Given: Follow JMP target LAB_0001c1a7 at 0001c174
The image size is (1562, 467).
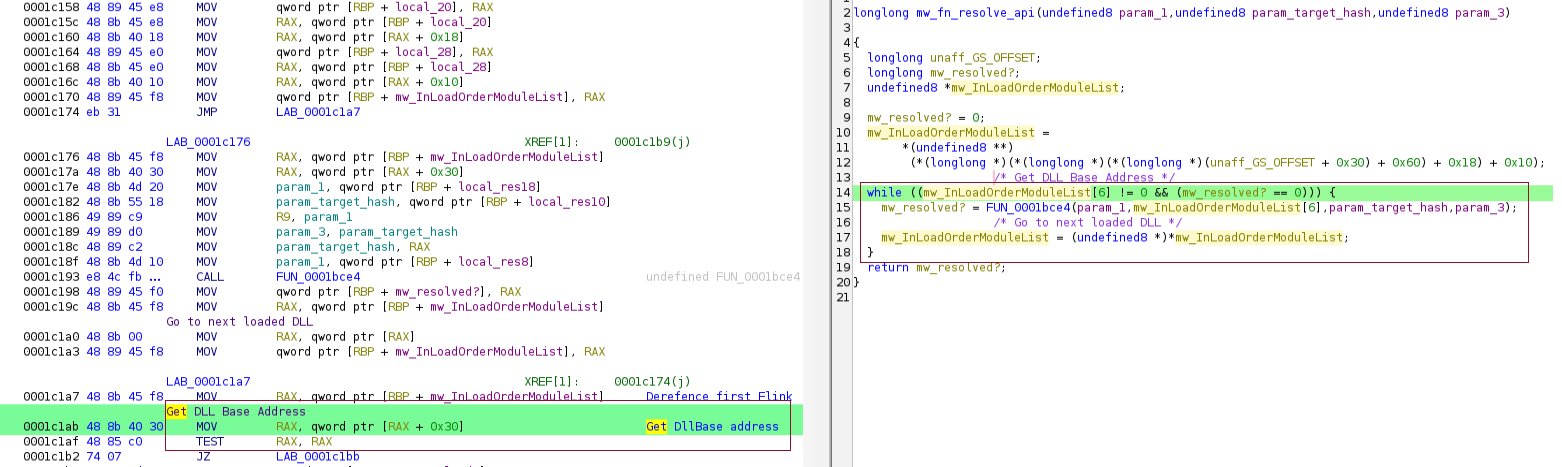Looking at the screenshot, I should tap(319, 110).
